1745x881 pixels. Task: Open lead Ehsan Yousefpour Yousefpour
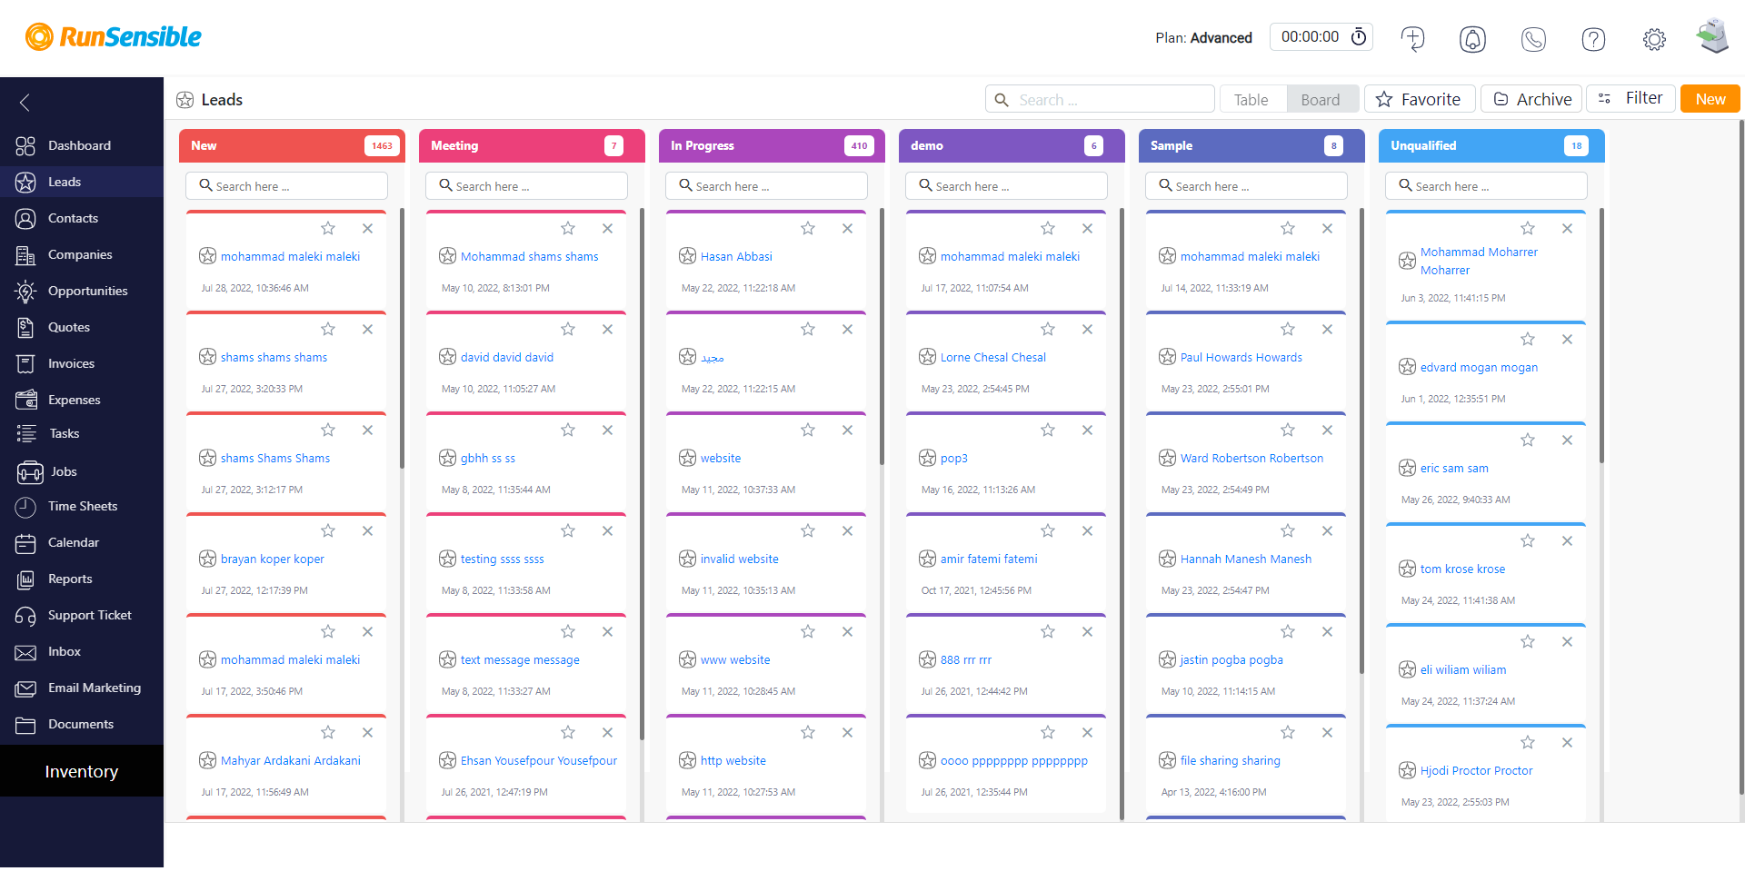pos(539,761)
